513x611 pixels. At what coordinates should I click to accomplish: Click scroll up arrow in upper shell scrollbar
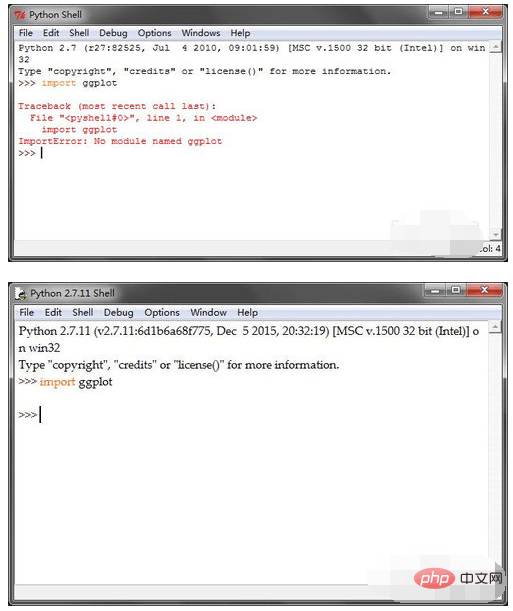point(495,47)
